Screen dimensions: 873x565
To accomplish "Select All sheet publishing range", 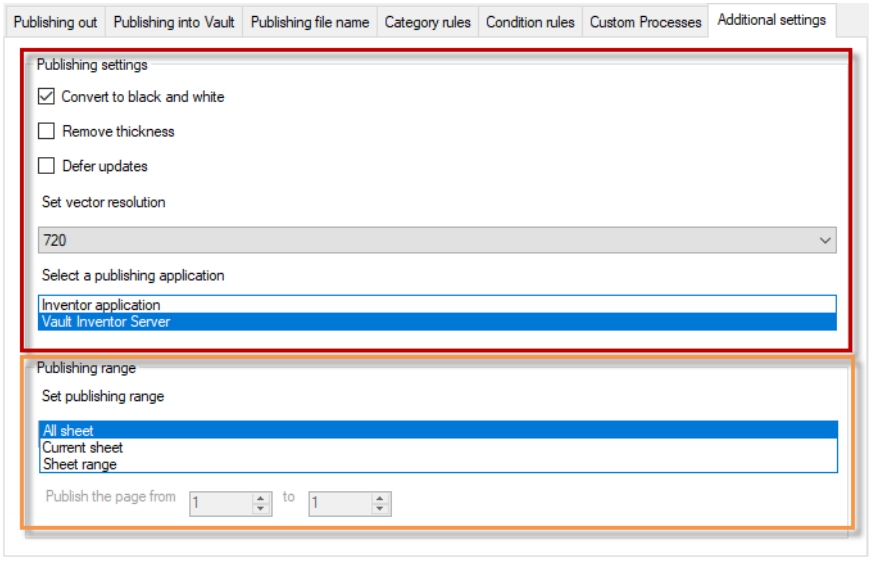I will (68, 431).
